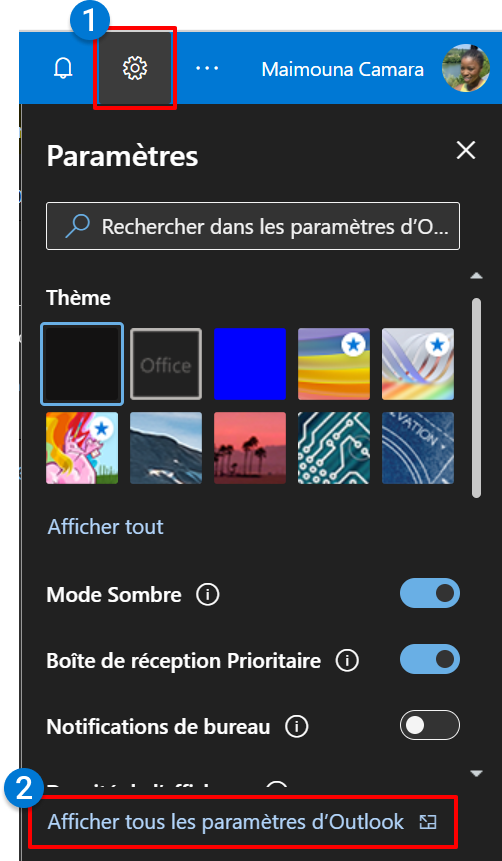Select the solid blue theme swatch
The image size is (502, 861).
coord(250,364)
